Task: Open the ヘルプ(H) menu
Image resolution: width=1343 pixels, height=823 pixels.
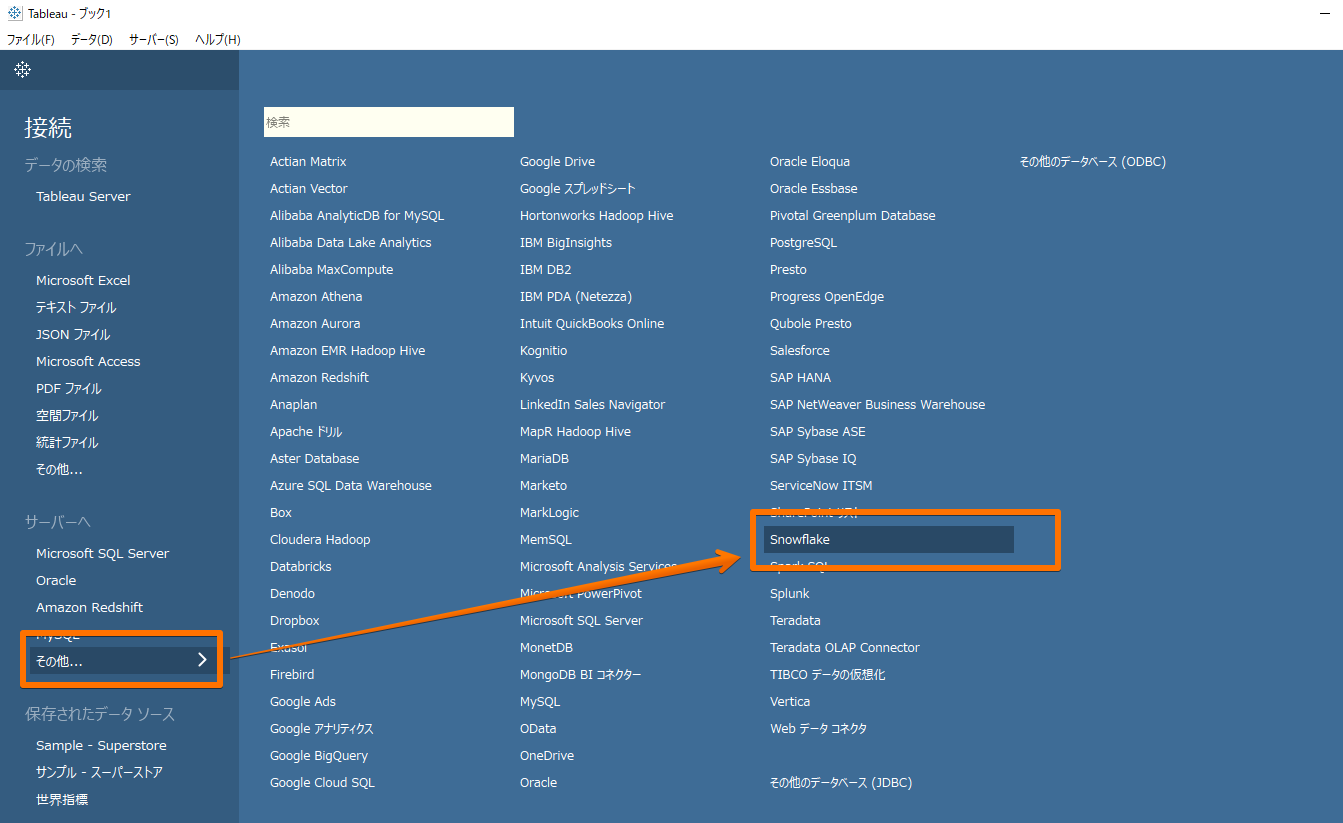Action: [x=217, y=40]
